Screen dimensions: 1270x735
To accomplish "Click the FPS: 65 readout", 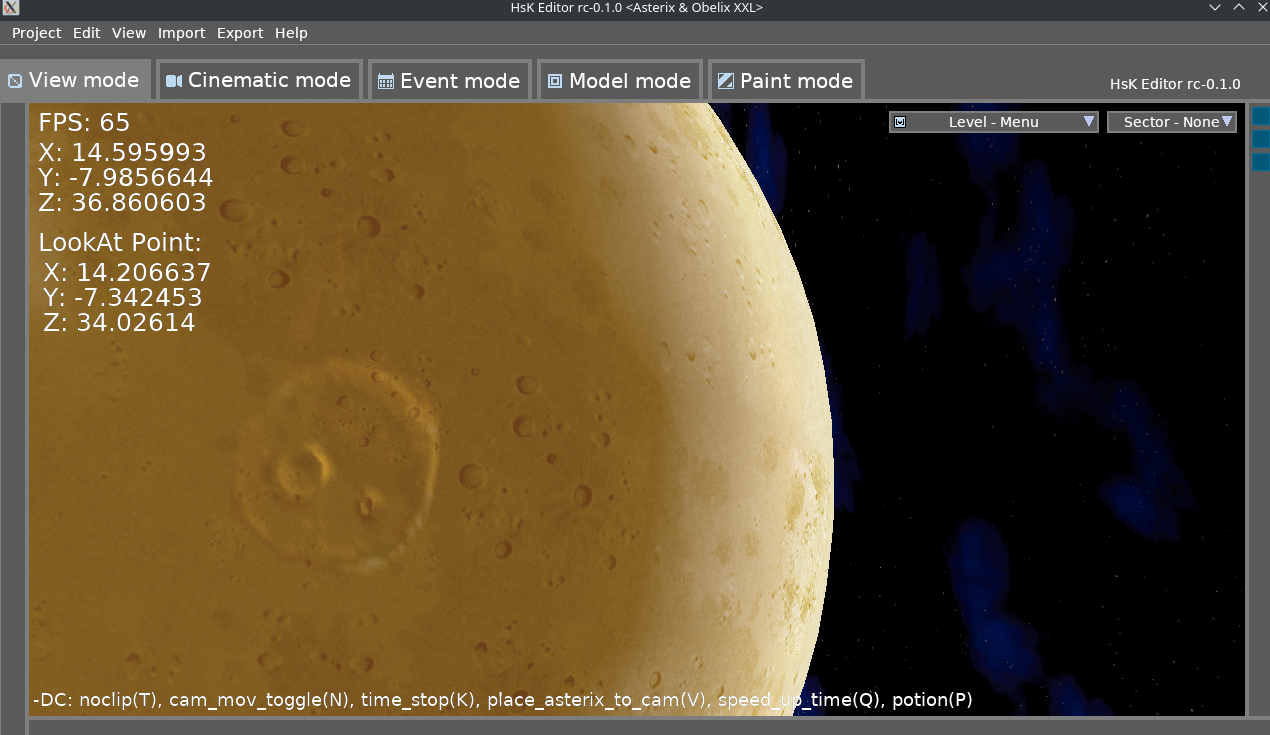I will tap(84, 122).
